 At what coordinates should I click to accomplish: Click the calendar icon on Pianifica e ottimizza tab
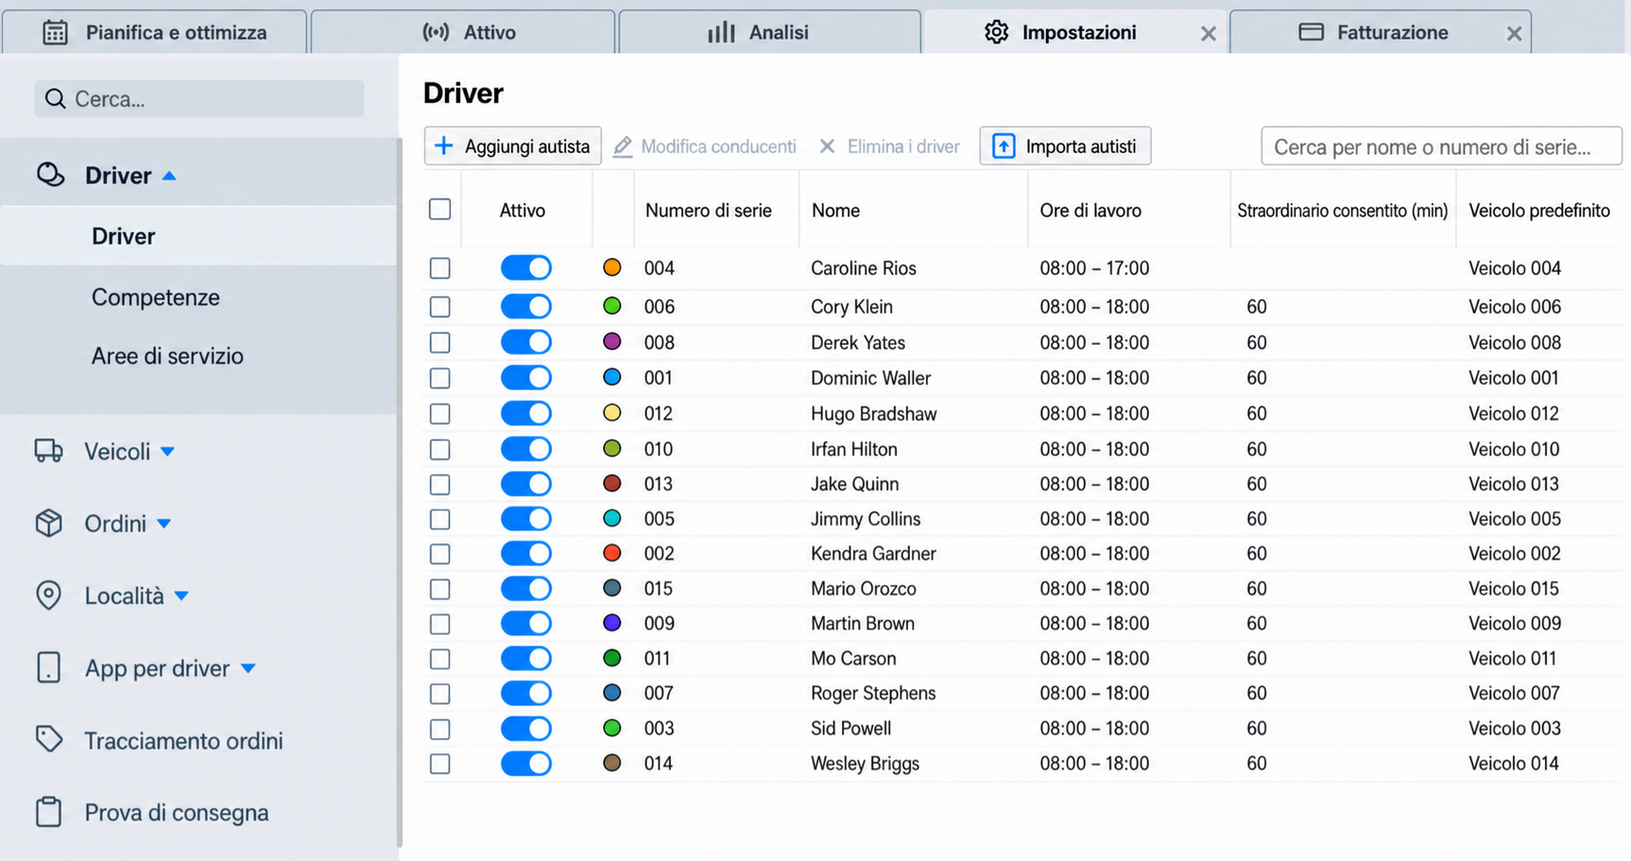[x=55, y=32]
